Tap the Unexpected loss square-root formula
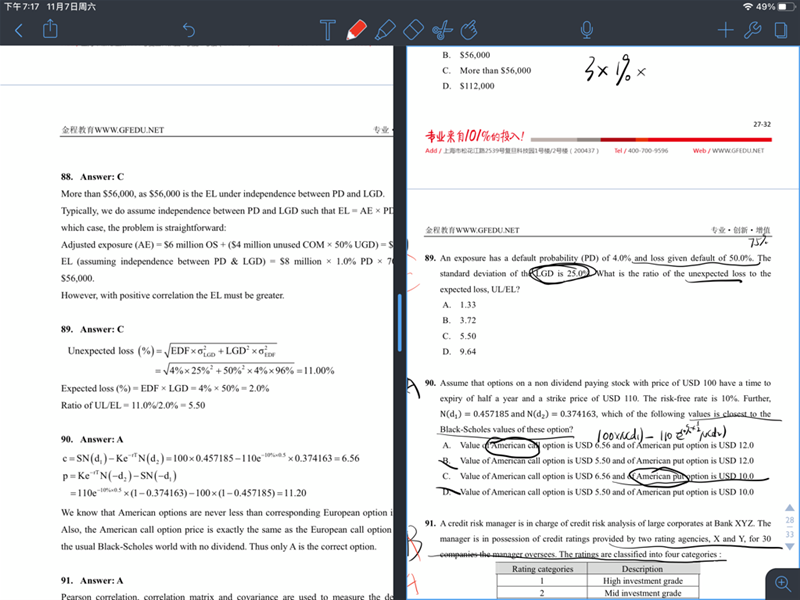The width and height of the screenshot is (800, 600). pos(201,360)
